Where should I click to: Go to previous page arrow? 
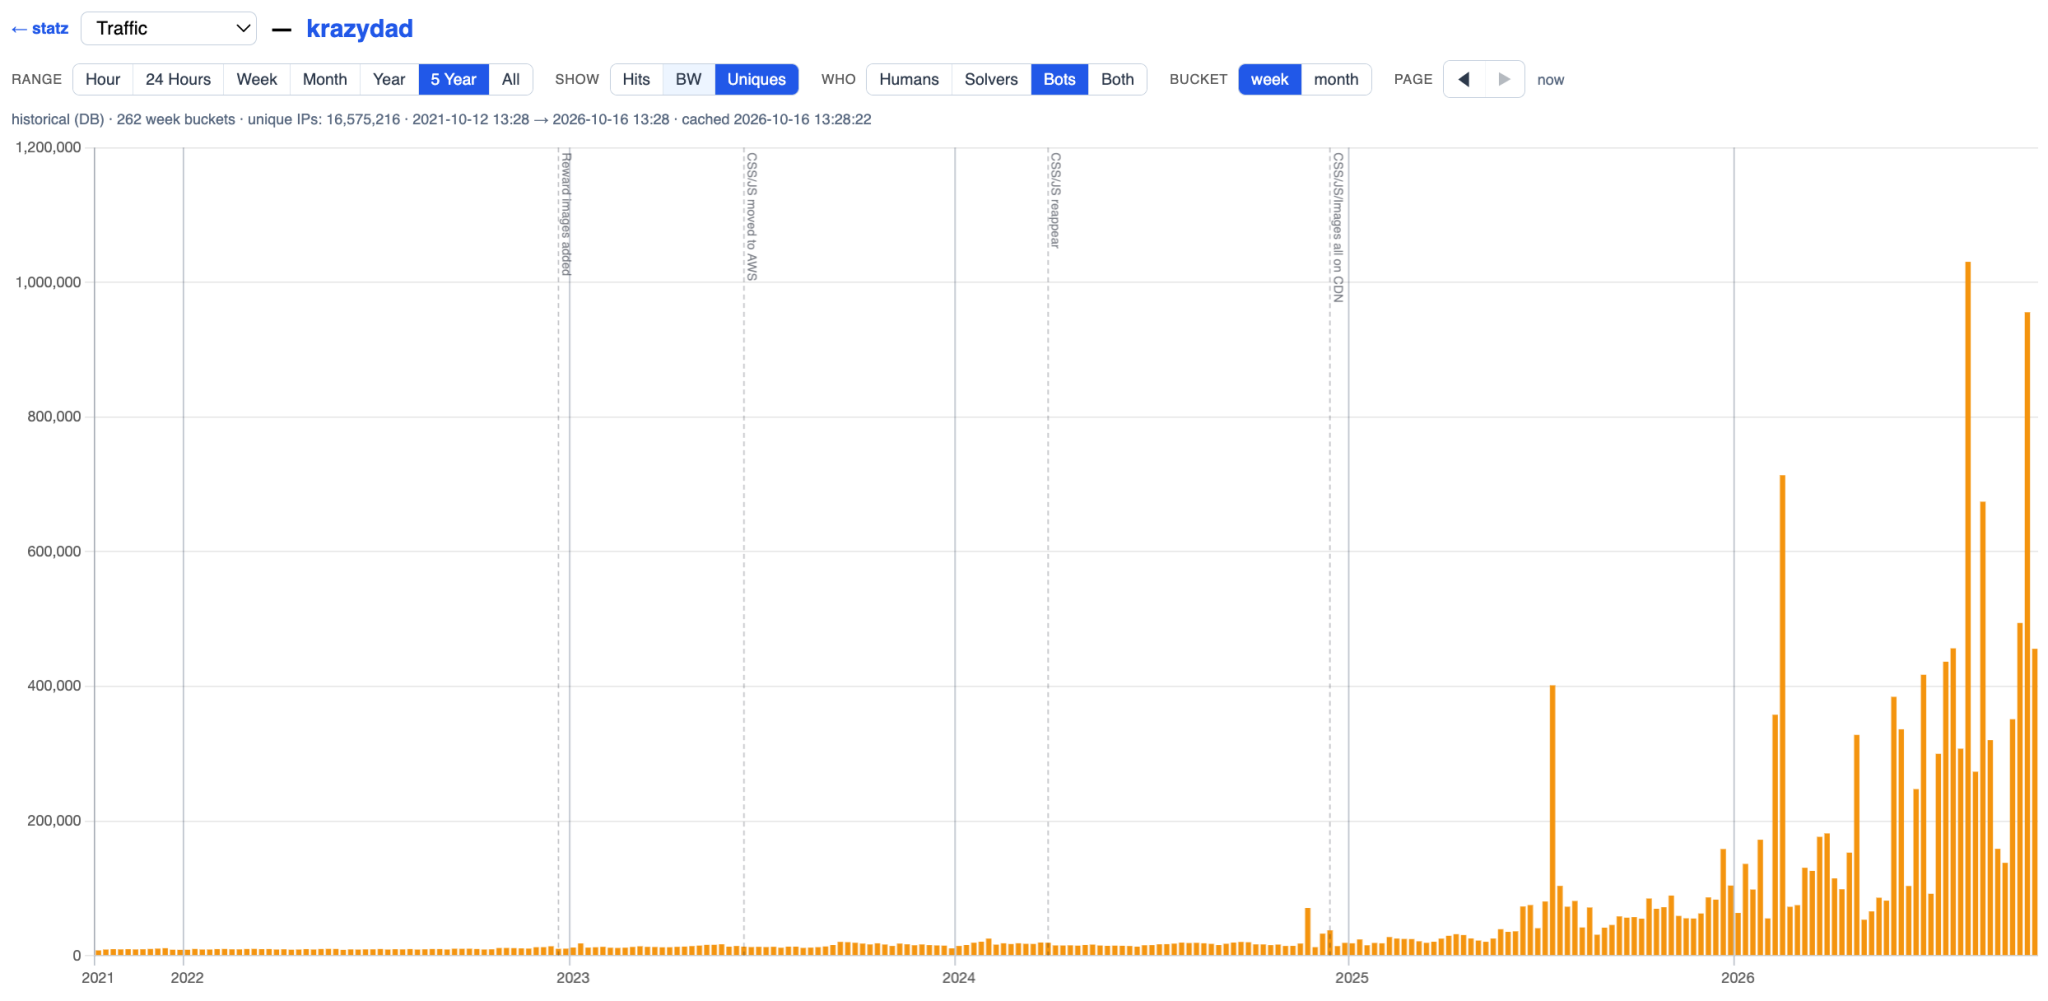1464,80
